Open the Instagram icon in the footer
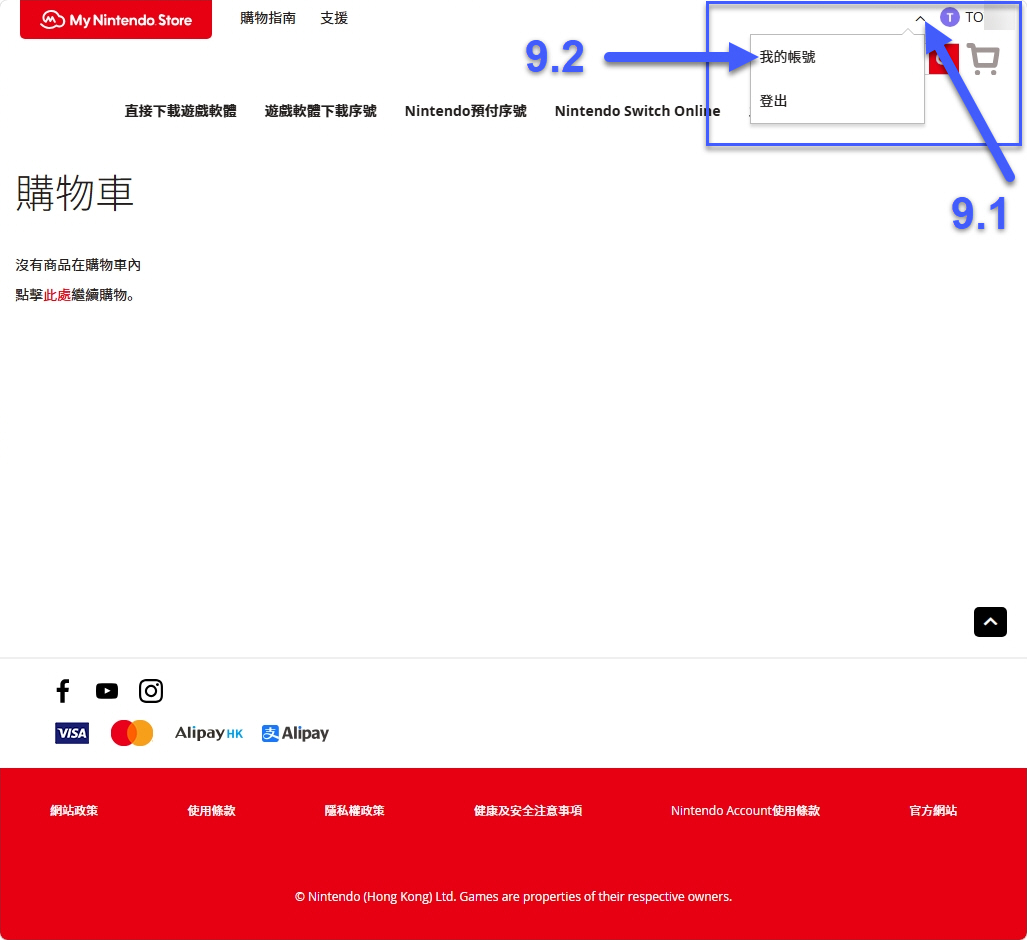This screenshot has width=1027, height=940. coord(151,691)
